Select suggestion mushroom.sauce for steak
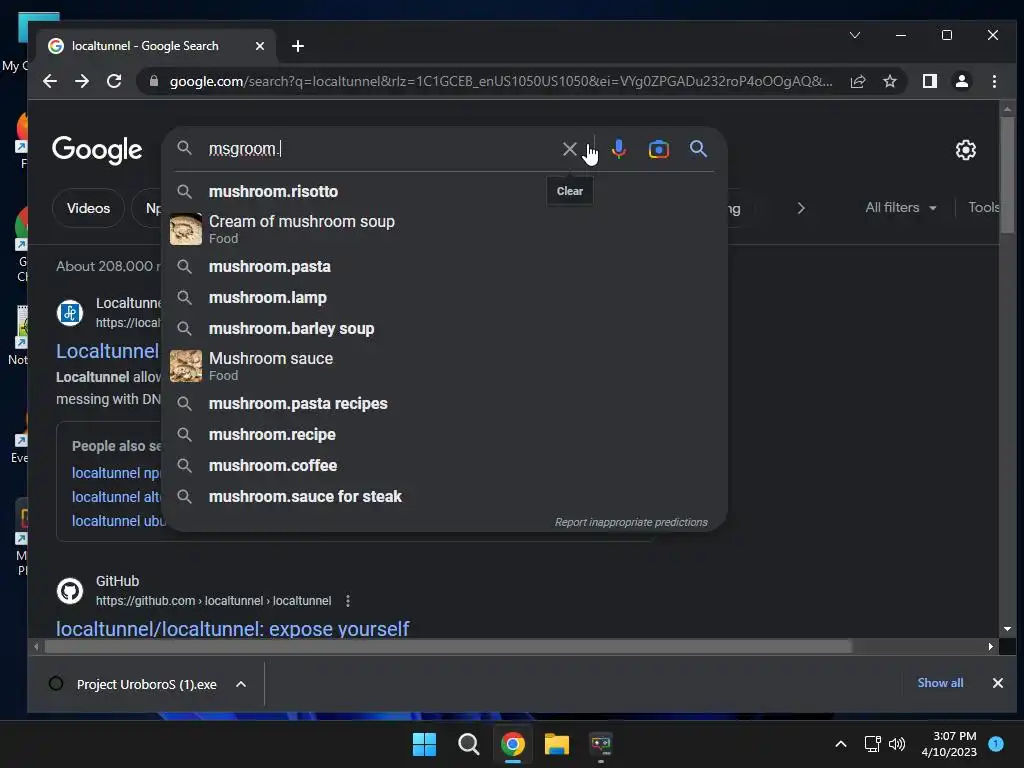 444,496
